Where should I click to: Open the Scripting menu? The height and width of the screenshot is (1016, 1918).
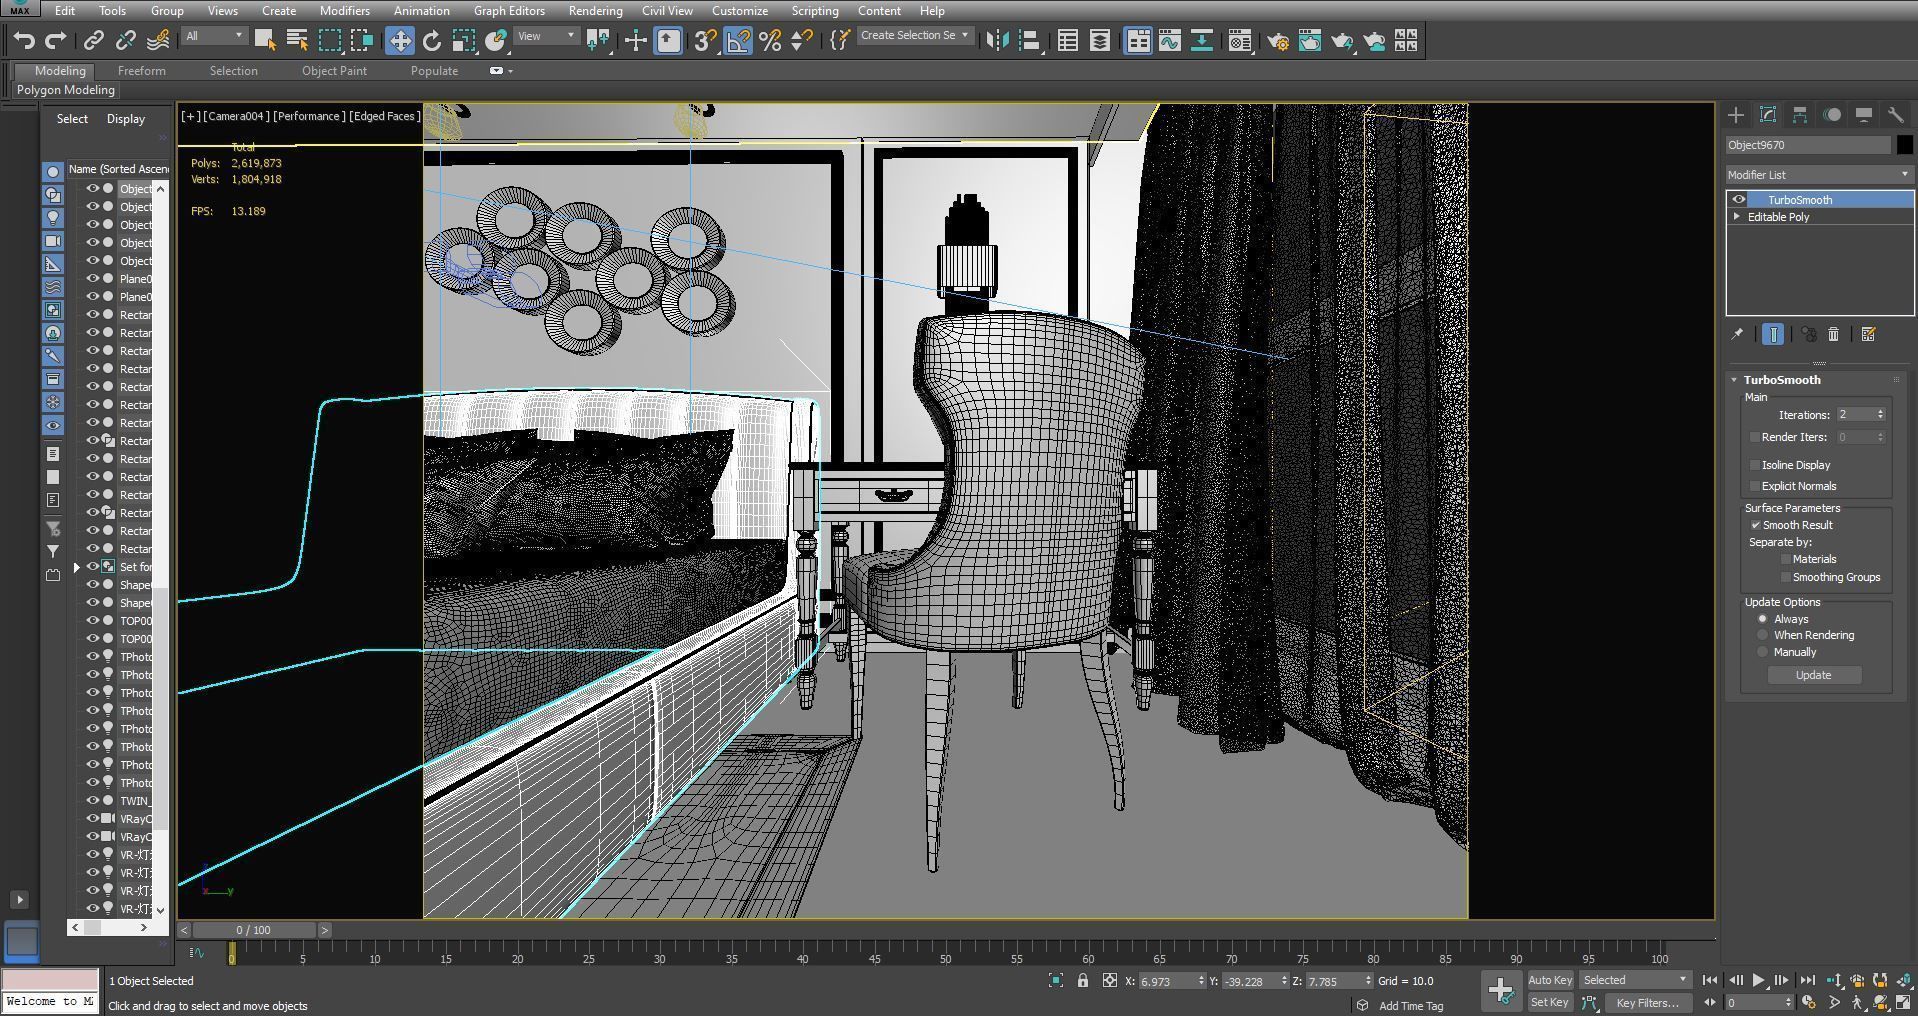814,10
